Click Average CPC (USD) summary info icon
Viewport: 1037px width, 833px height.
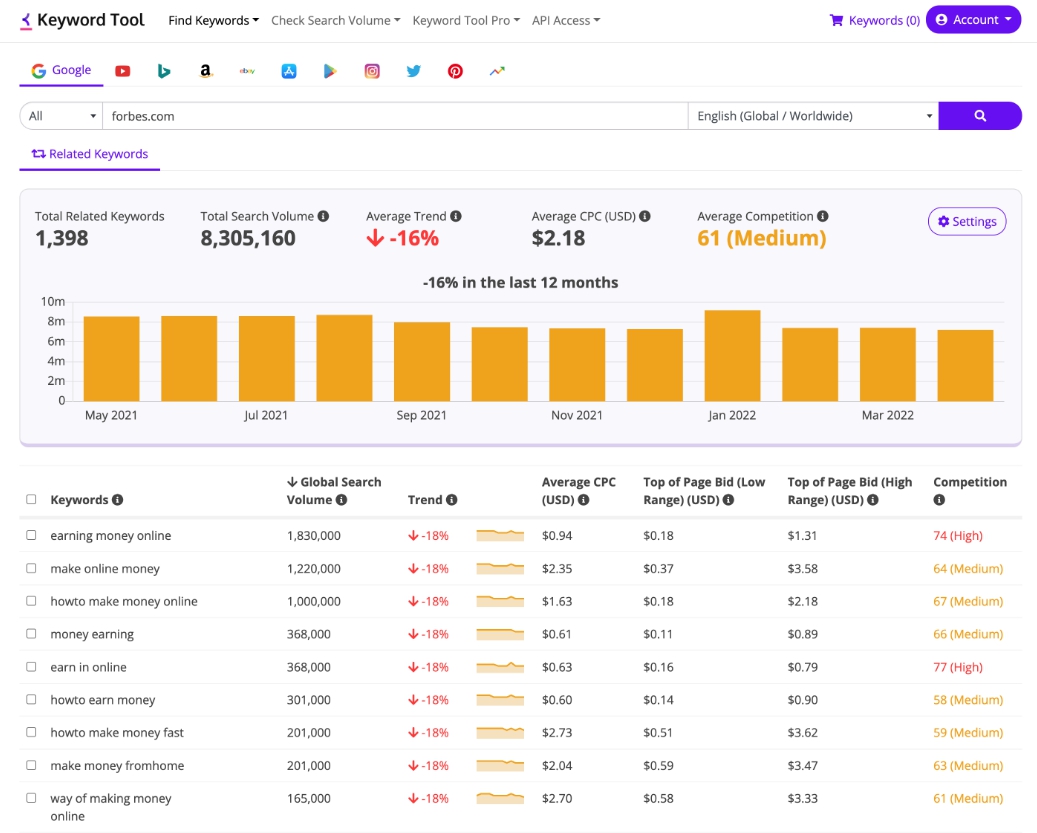(645, 216)
